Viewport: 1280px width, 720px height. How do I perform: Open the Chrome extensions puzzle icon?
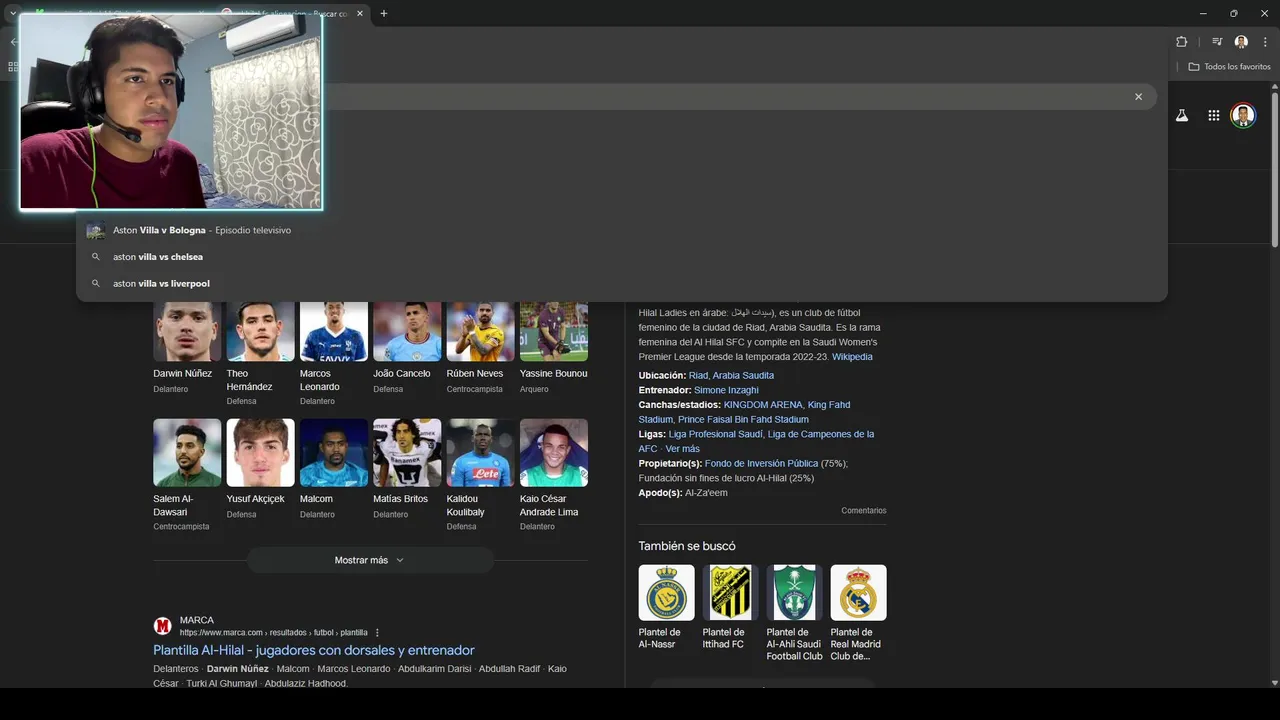pos(1182,42)
